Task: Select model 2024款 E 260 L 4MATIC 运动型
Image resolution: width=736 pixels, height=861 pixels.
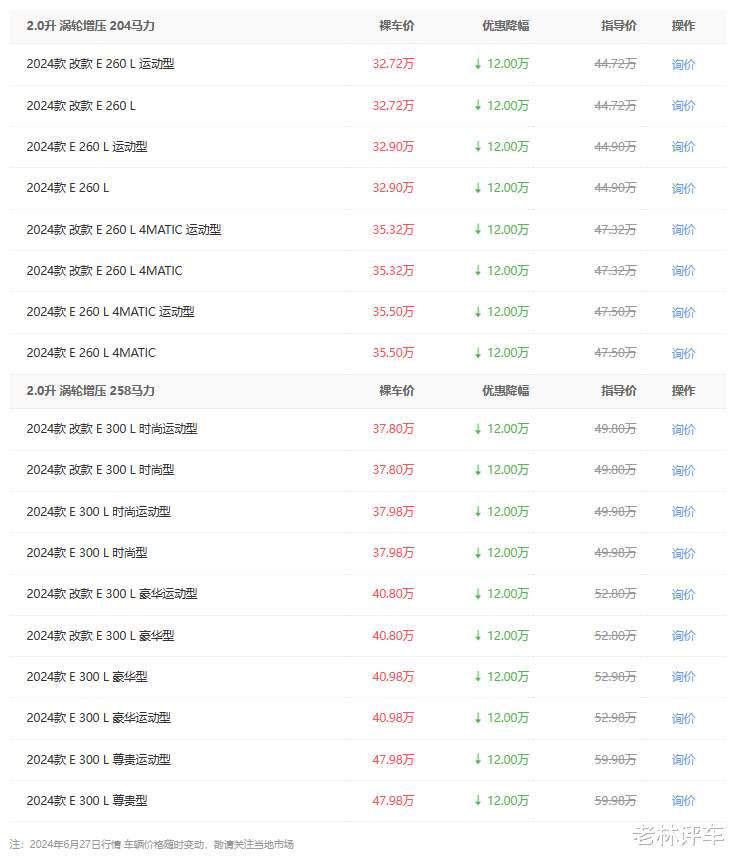Action: coord(110,312)
